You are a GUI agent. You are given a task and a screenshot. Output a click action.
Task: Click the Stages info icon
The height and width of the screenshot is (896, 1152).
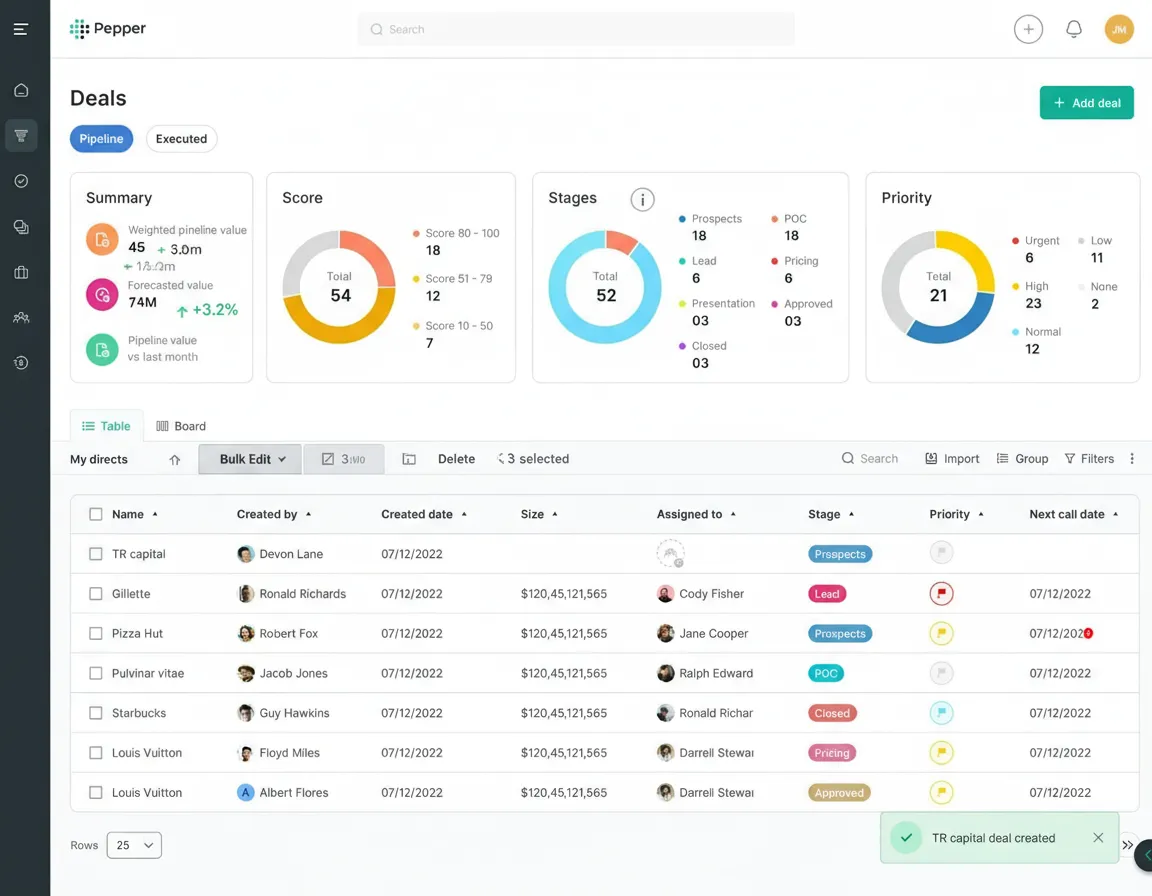(x=642, y=199)
